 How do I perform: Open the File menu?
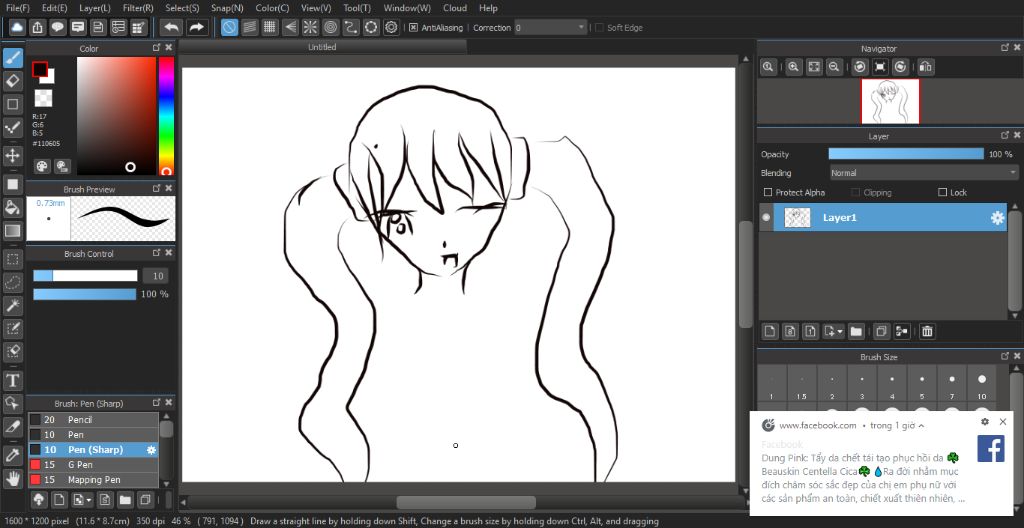[18, 8]
